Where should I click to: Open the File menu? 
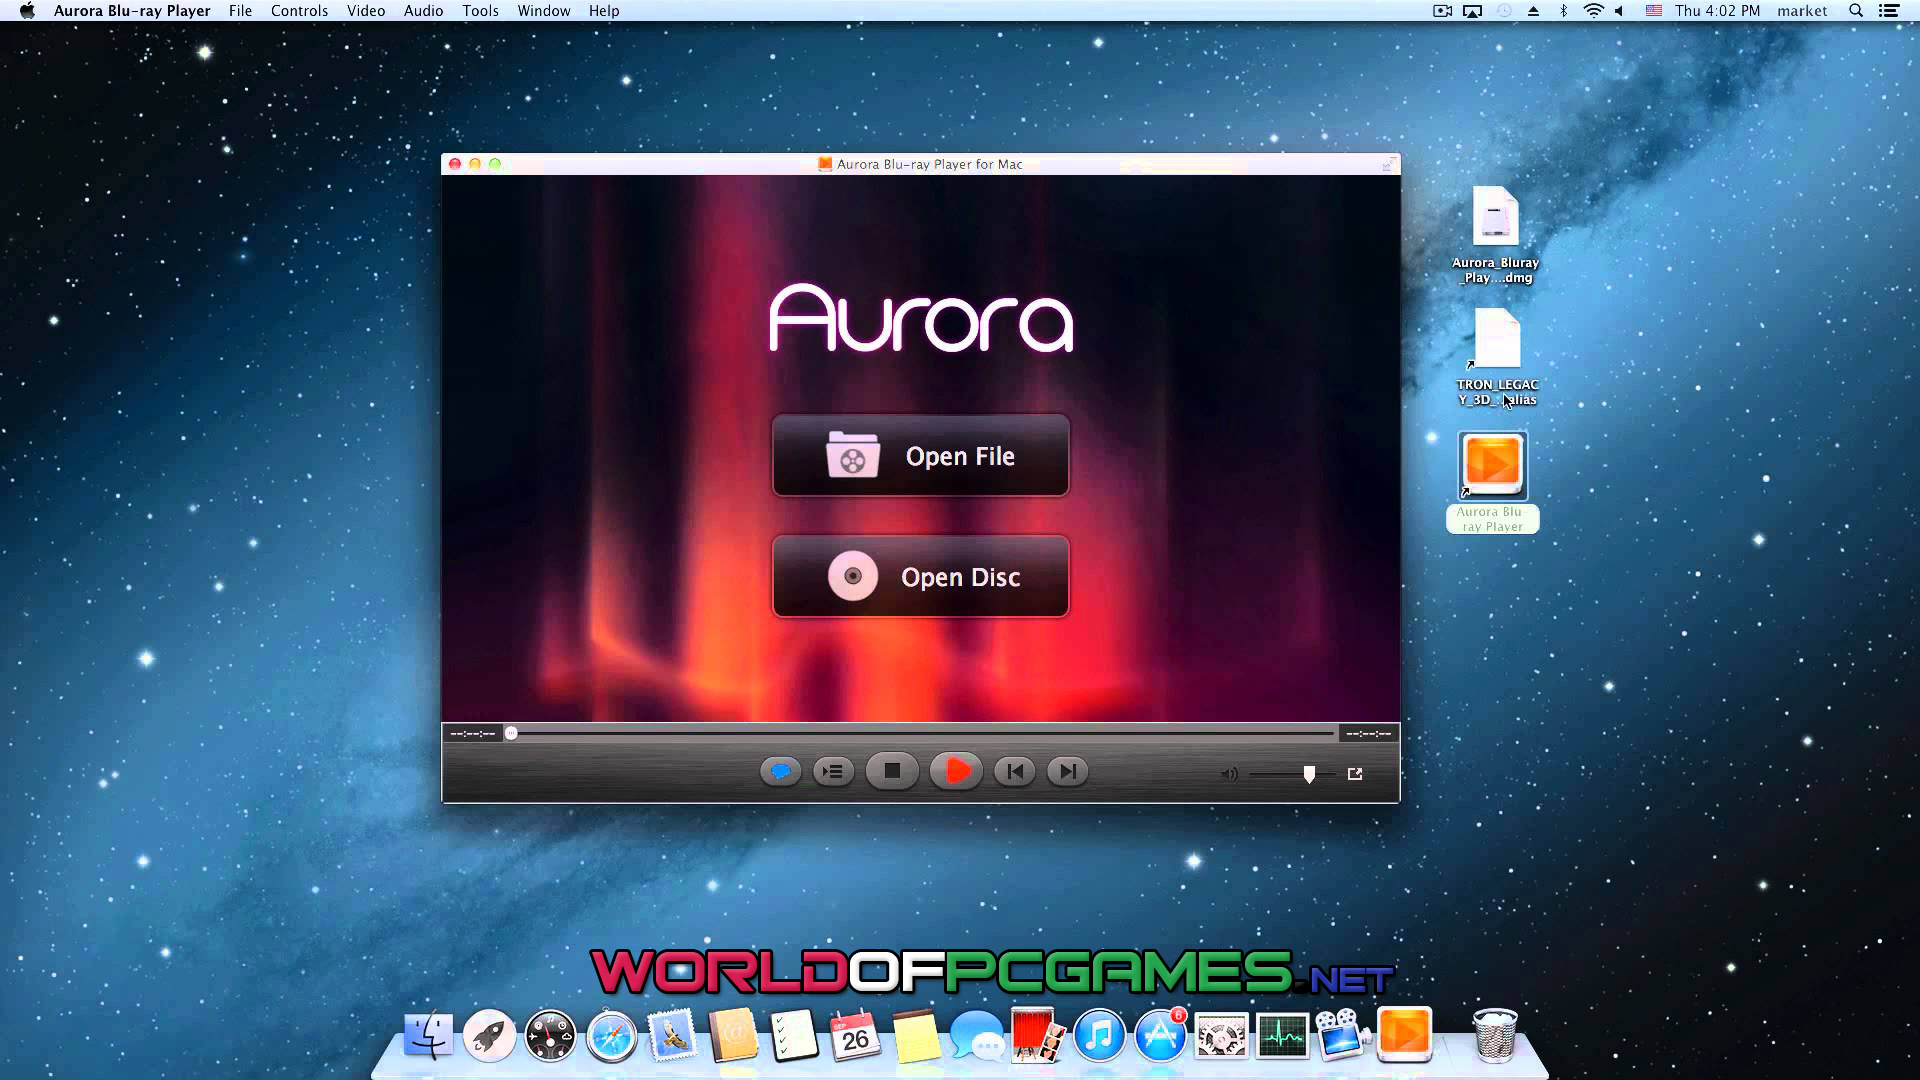click(x=240, y=11)
